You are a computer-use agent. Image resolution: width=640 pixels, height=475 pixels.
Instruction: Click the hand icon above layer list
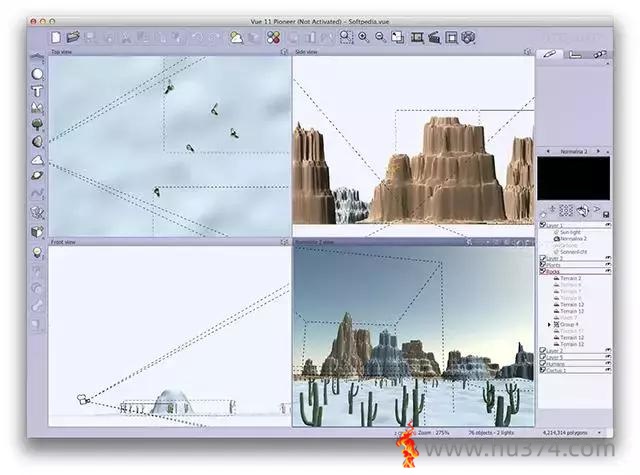pyautogui.click(x=582, y=211)
